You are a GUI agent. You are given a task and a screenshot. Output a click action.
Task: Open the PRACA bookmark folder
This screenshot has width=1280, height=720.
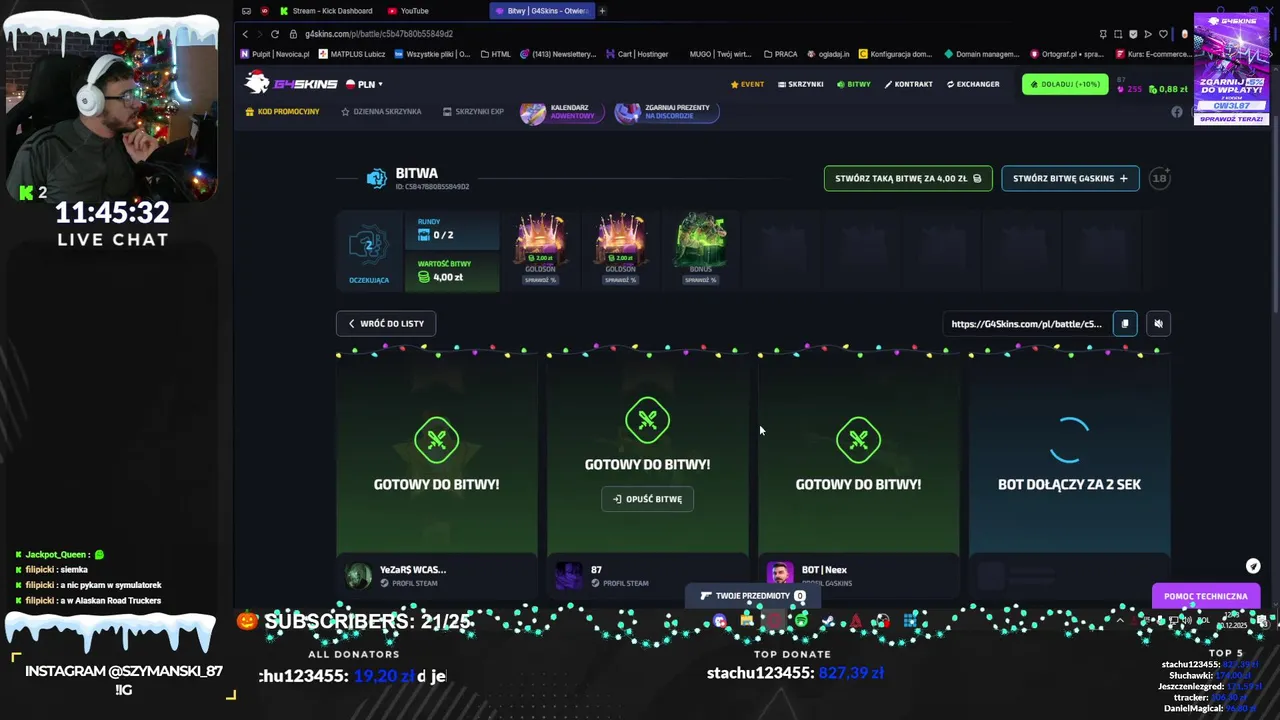coord(780,54)
